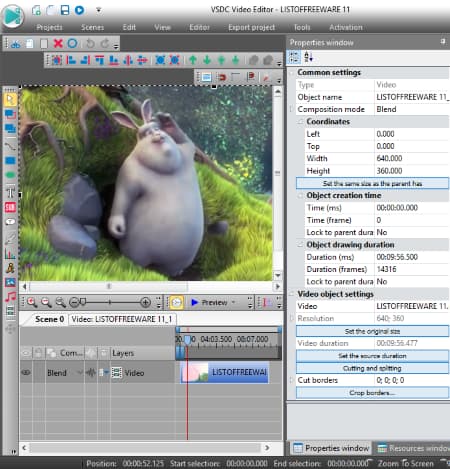Collapse Object drawing duration group
This screenshot has height=469, width=450.
point(301,245)
